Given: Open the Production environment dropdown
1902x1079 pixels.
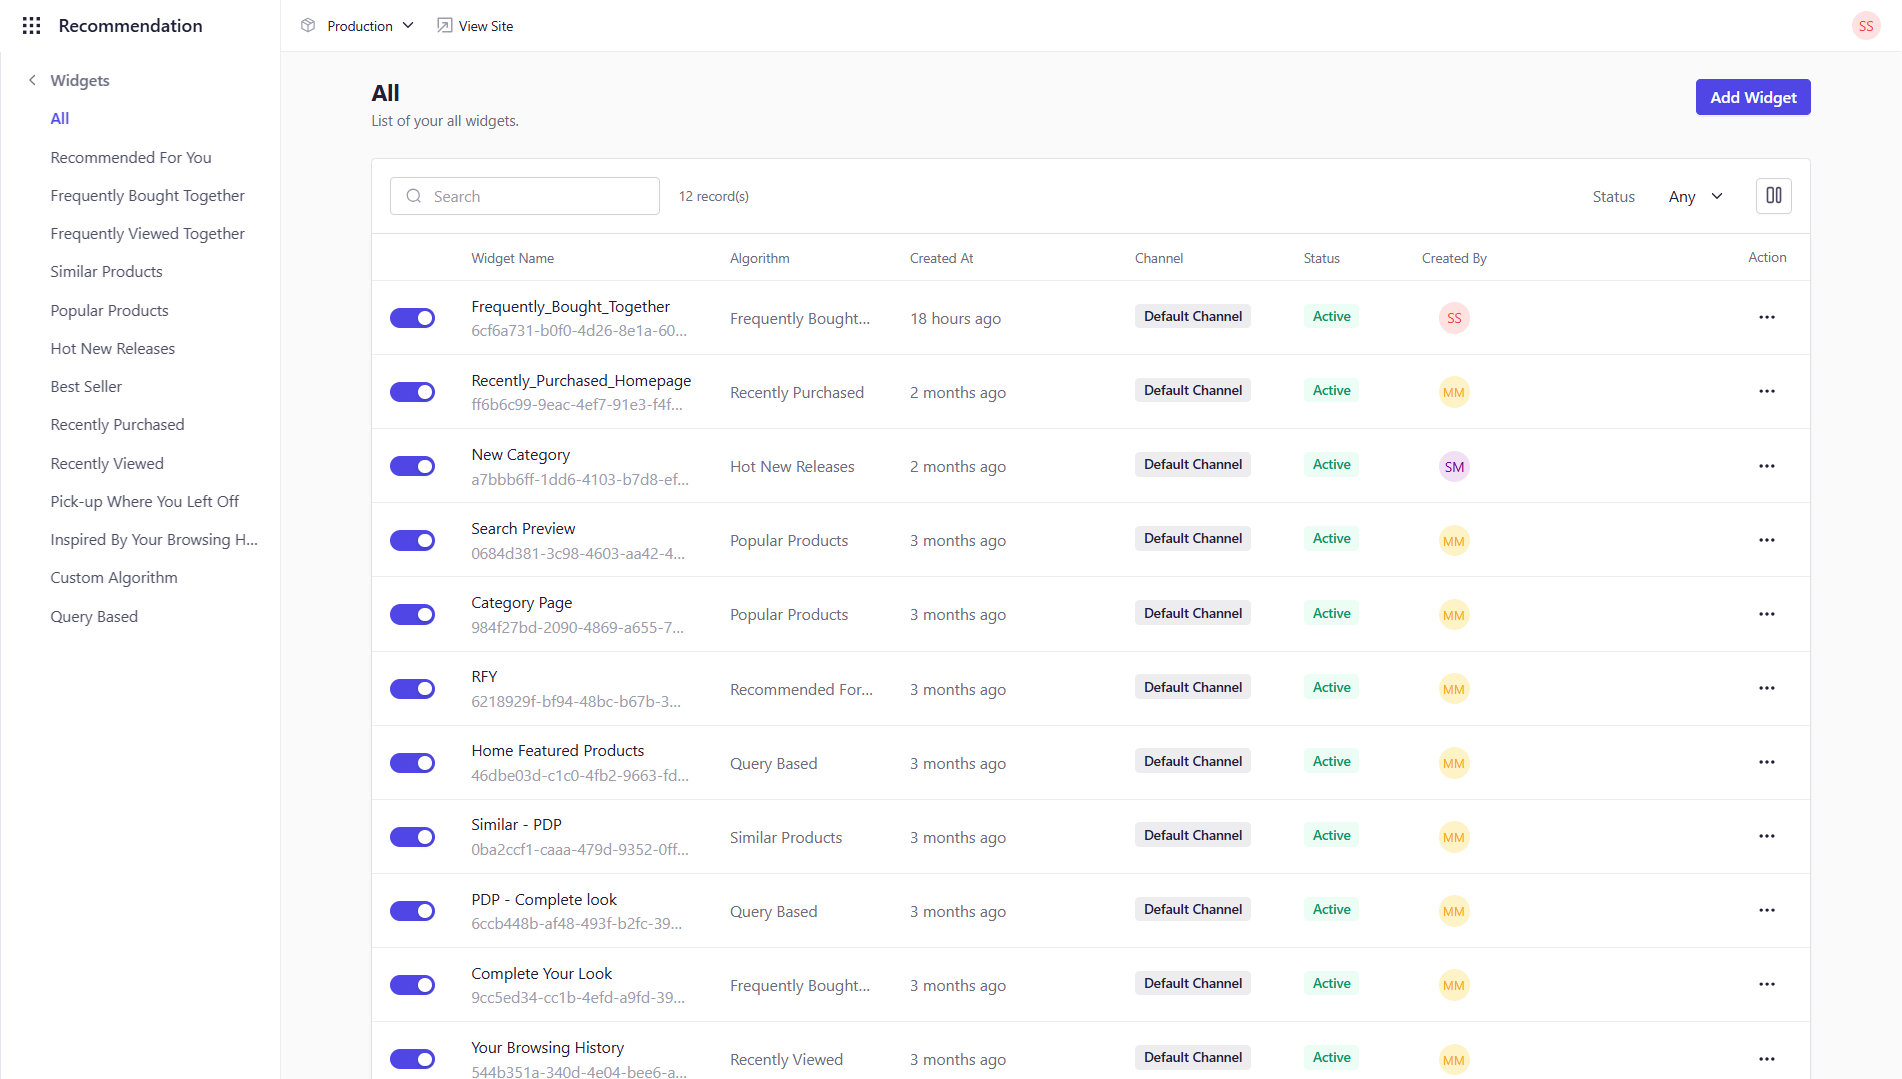Looking at the screenshot, I should click(359, 26).
